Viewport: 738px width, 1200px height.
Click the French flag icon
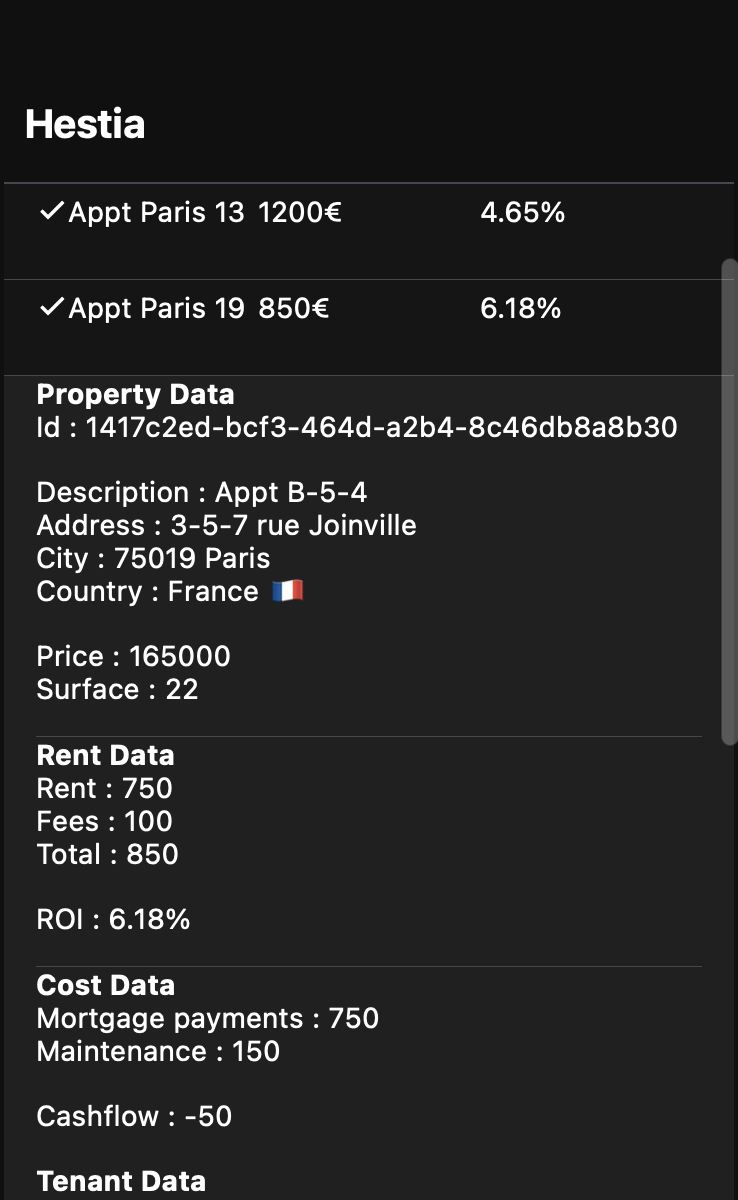coord(287,591)
